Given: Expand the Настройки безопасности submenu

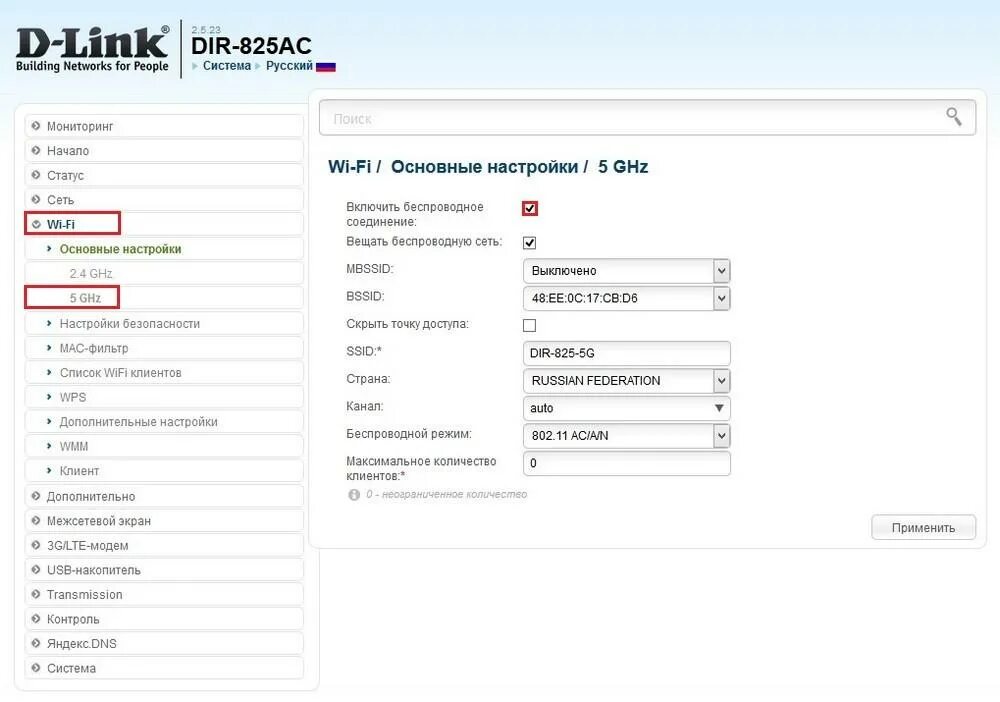Looking at the screenshot, I should click(164, 323).
